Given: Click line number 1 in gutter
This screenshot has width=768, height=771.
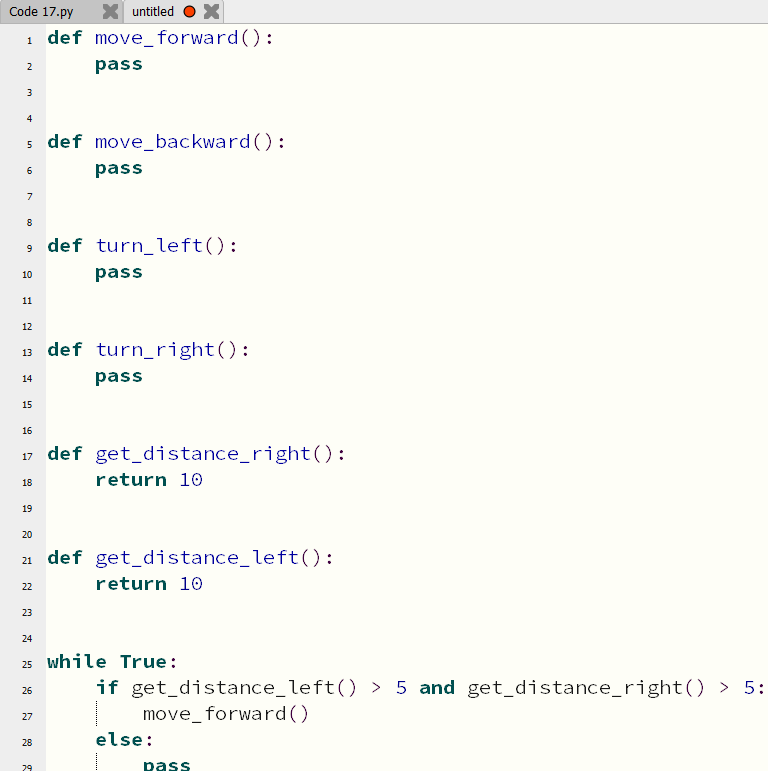Looking at the screenshot, I should (x=30, y=41).
